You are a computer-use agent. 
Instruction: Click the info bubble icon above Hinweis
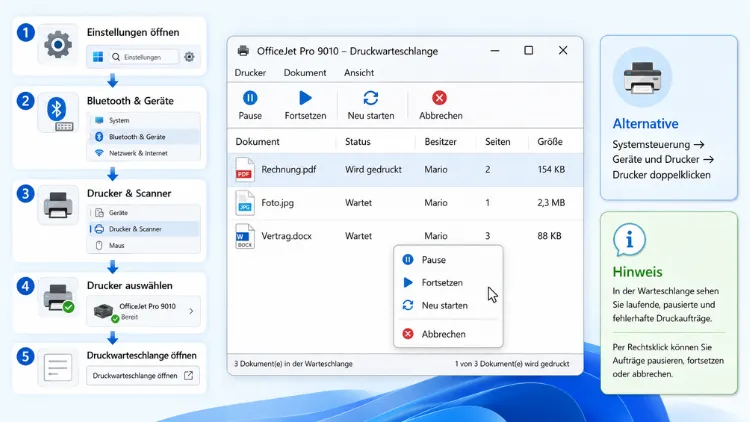click(x=629, y=240)
